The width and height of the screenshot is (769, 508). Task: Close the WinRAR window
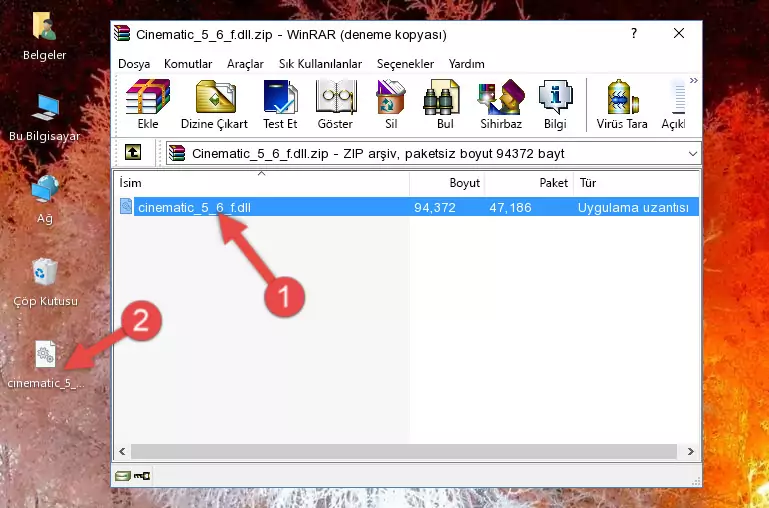tap(679, 33)
